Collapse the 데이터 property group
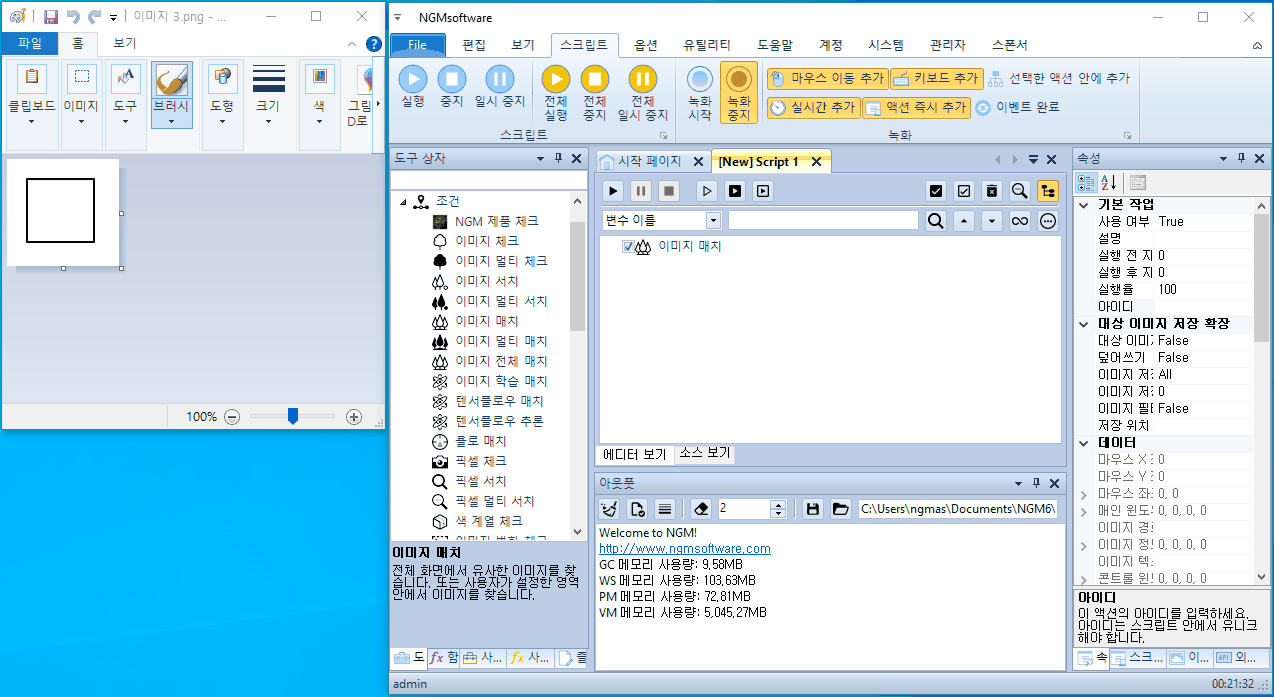The image size is (1274, 697). (x=1084, y=442)
